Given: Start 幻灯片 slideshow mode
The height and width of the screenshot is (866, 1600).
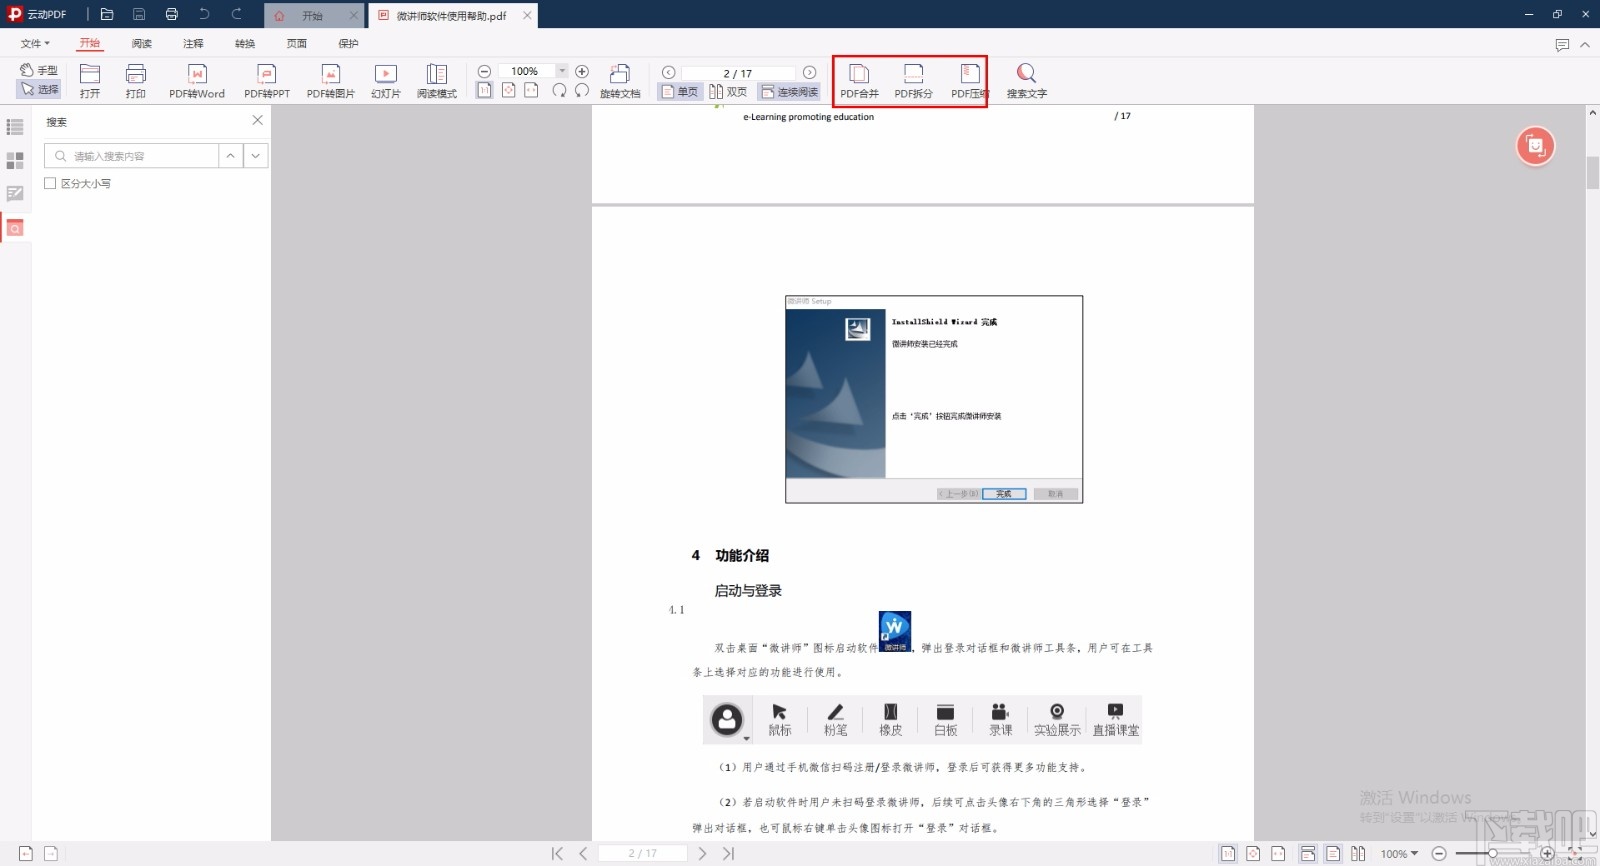Looking at the screenshot, I should click(386, 81).
